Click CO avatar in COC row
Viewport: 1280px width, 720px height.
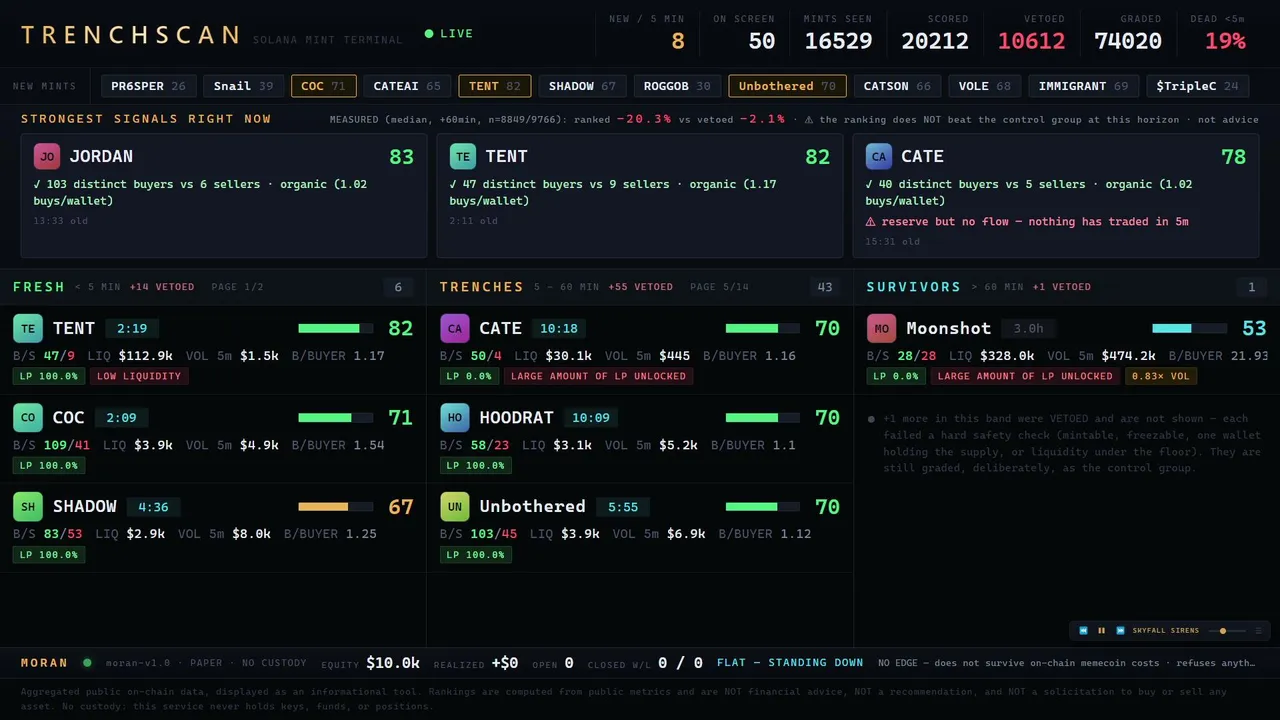(x=28, y=417)
